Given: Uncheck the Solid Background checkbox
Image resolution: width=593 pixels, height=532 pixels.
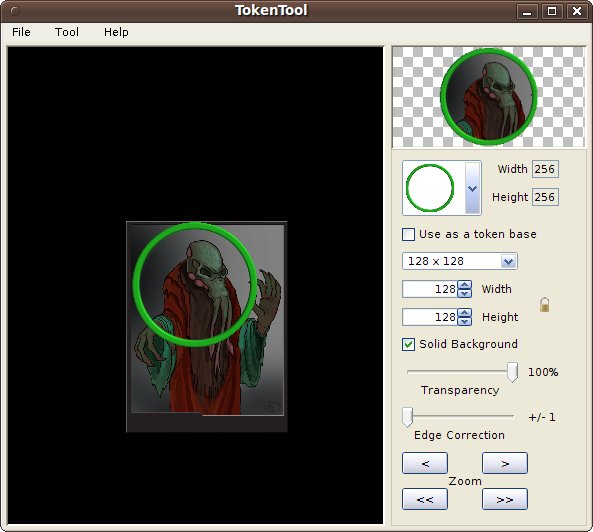Looking at the screenshot, I should [x=408, y=344].
